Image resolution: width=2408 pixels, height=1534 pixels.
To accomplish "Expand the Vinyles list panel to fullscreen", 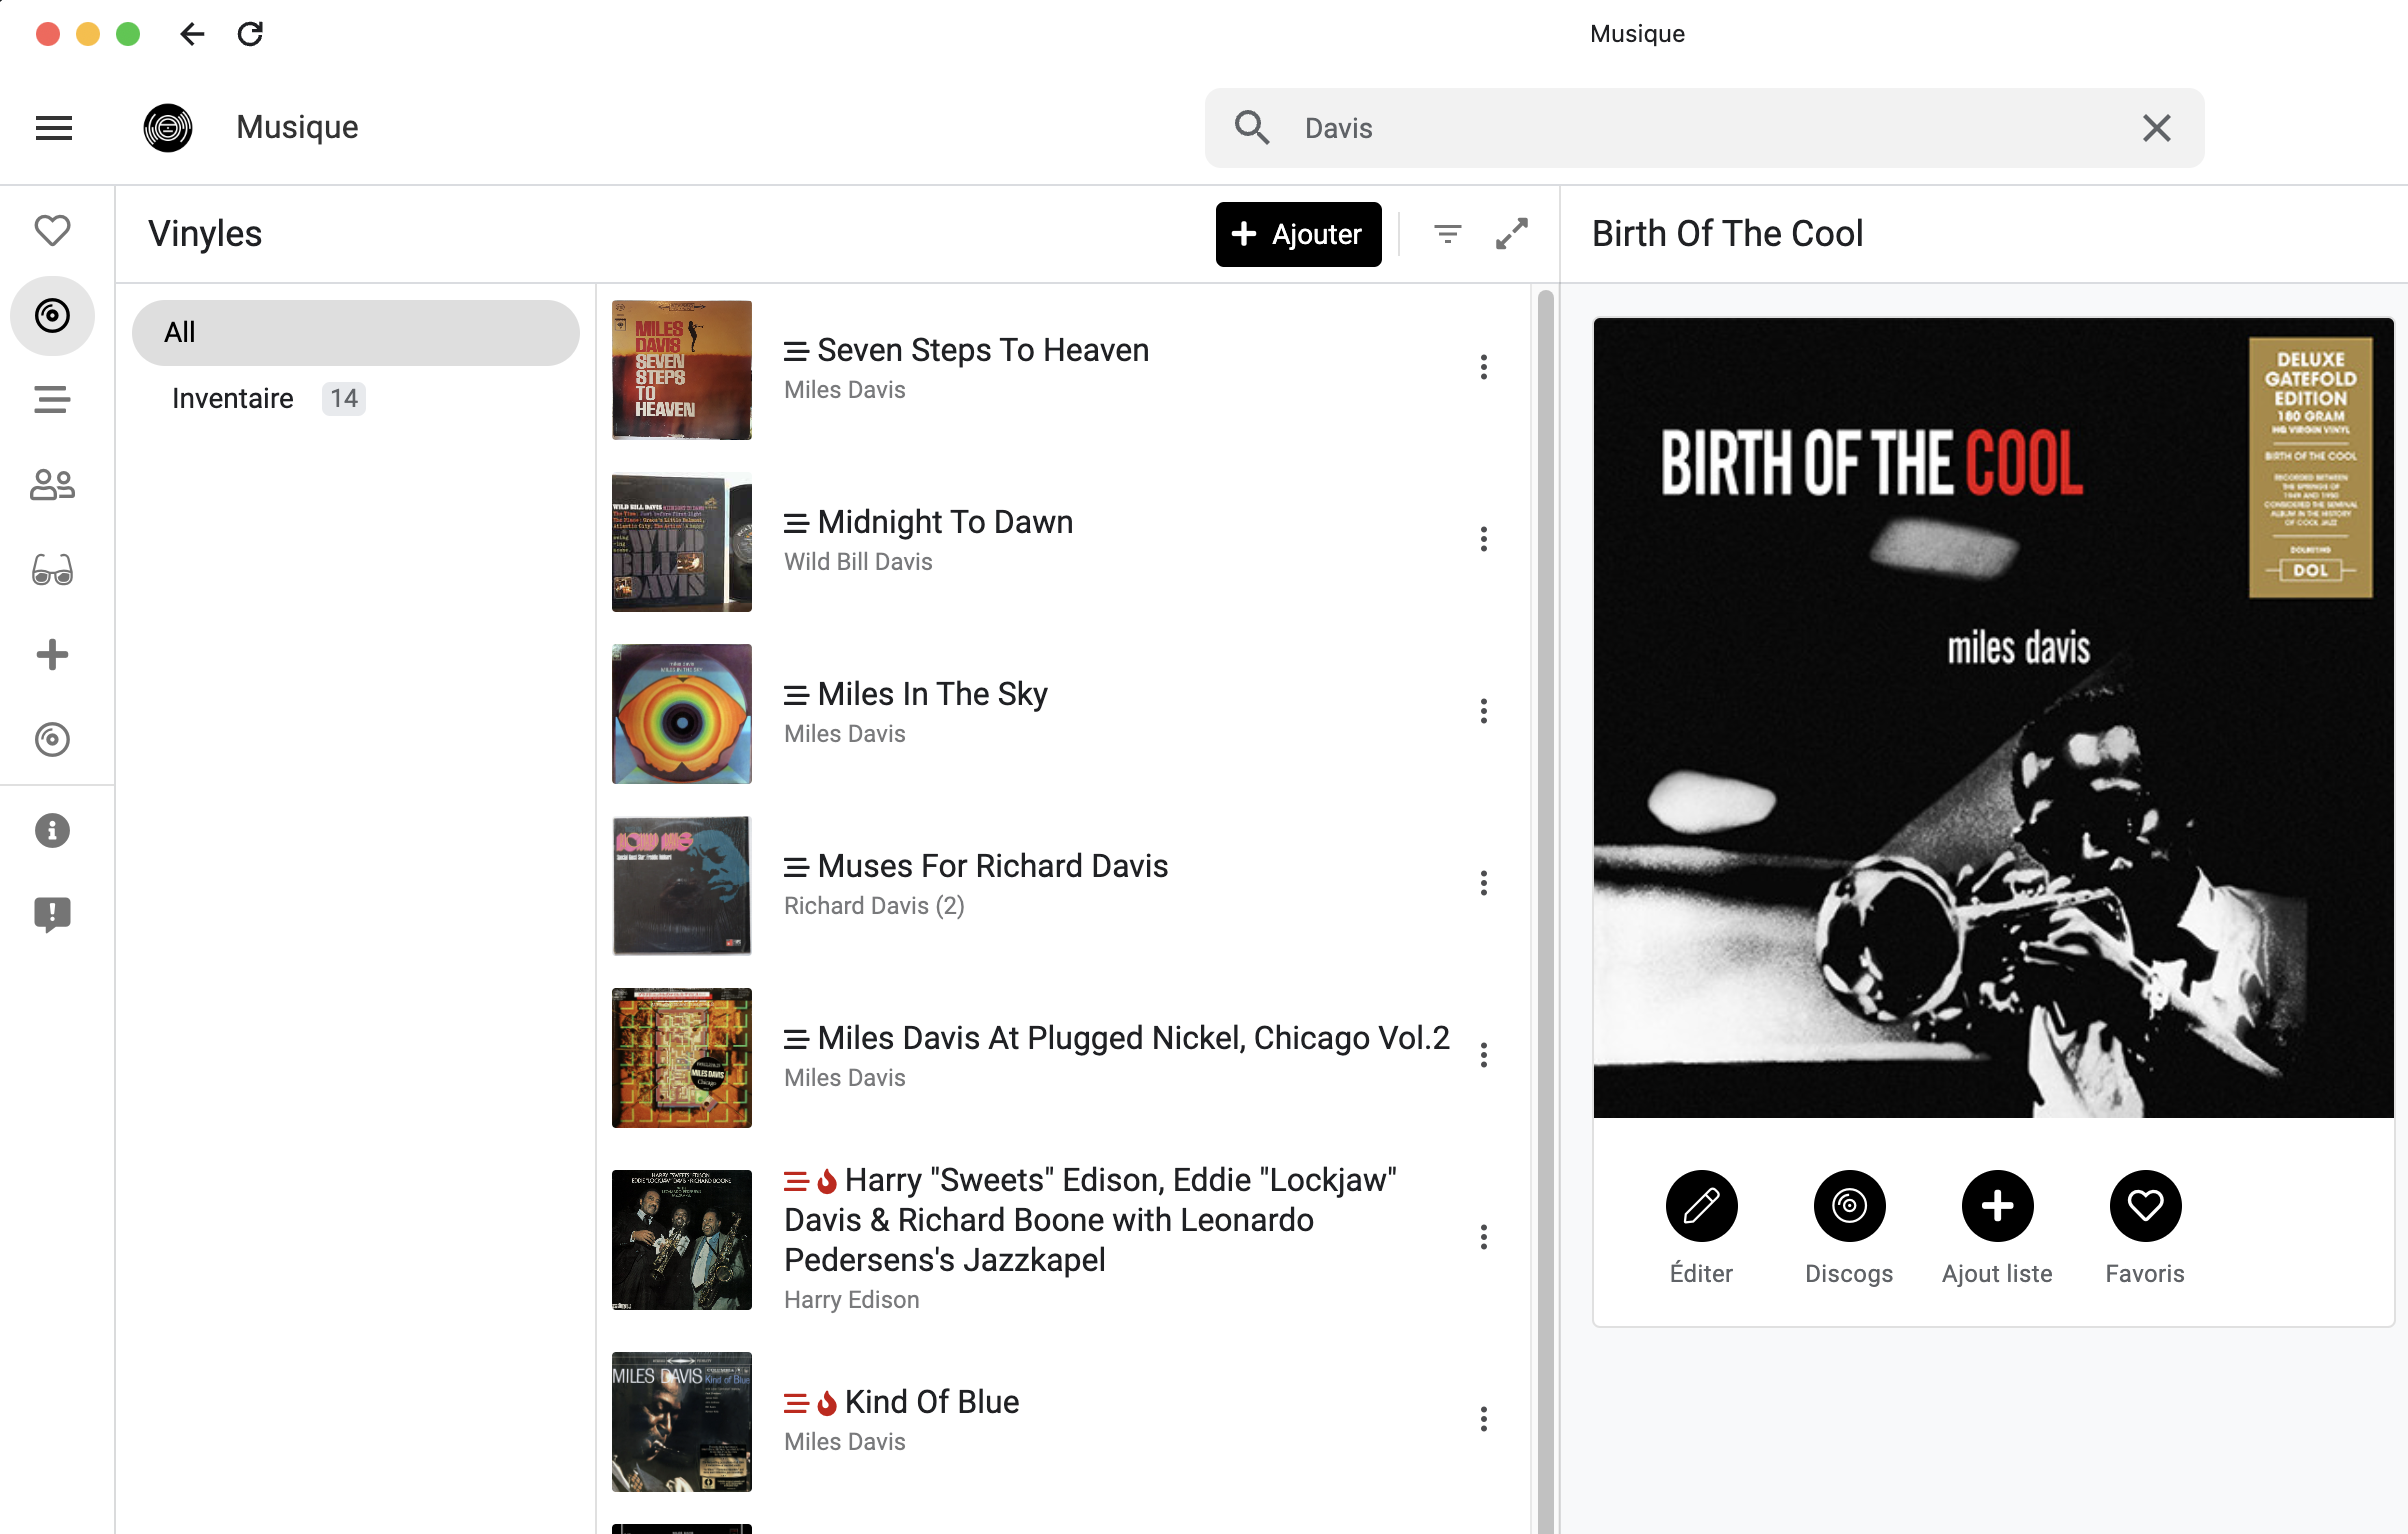I will (1511, 234).
